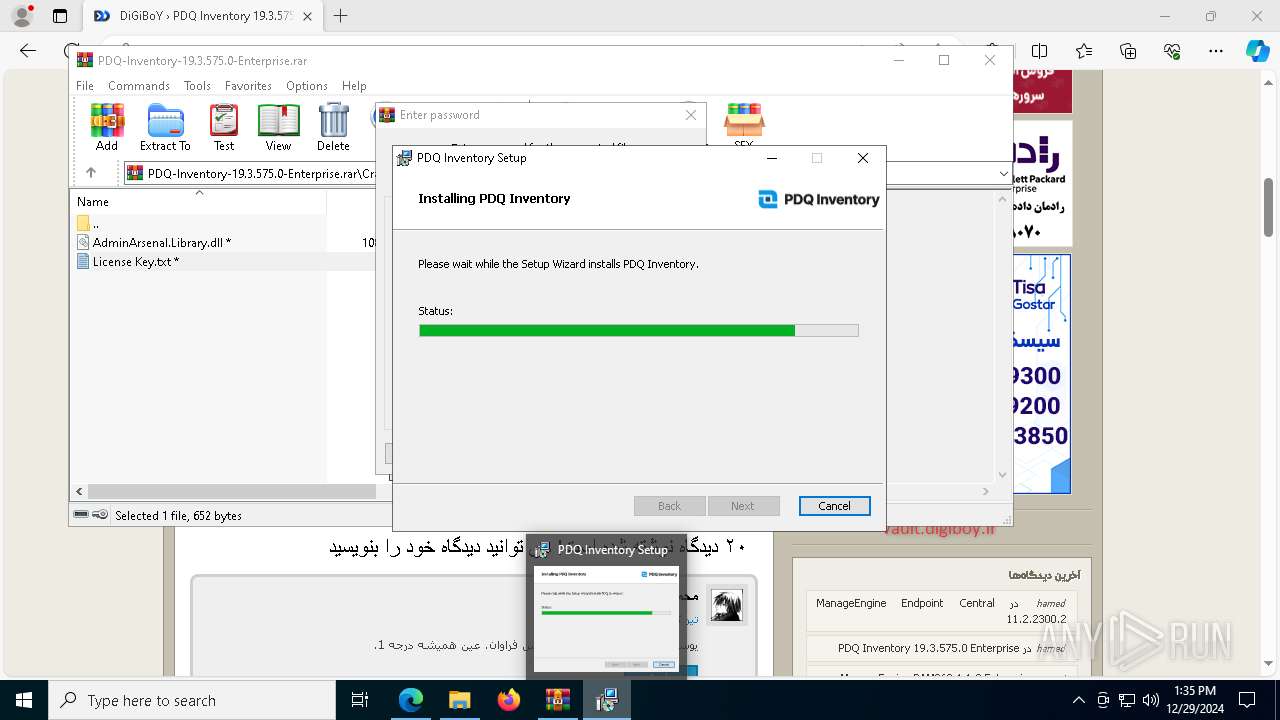
Task: Click the Tisa Gostar advertisement banner
Action: [x=1042, y=373]
